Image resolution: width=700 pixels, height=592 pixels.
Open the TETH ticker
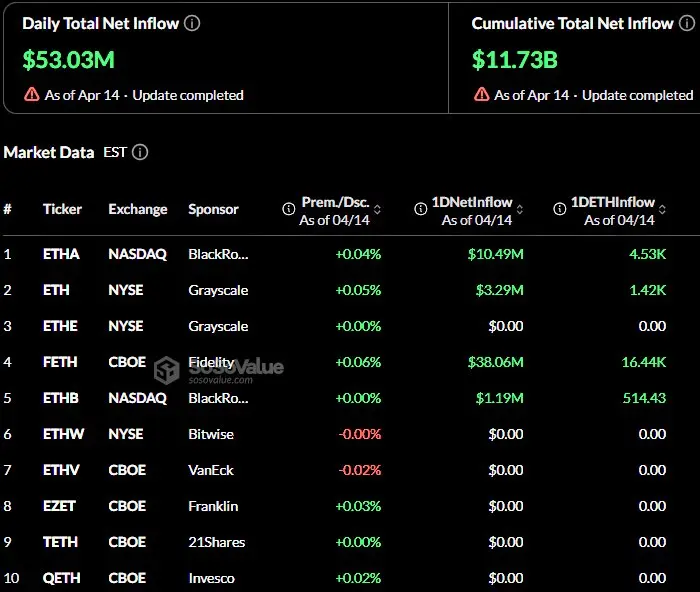[60, 542]
